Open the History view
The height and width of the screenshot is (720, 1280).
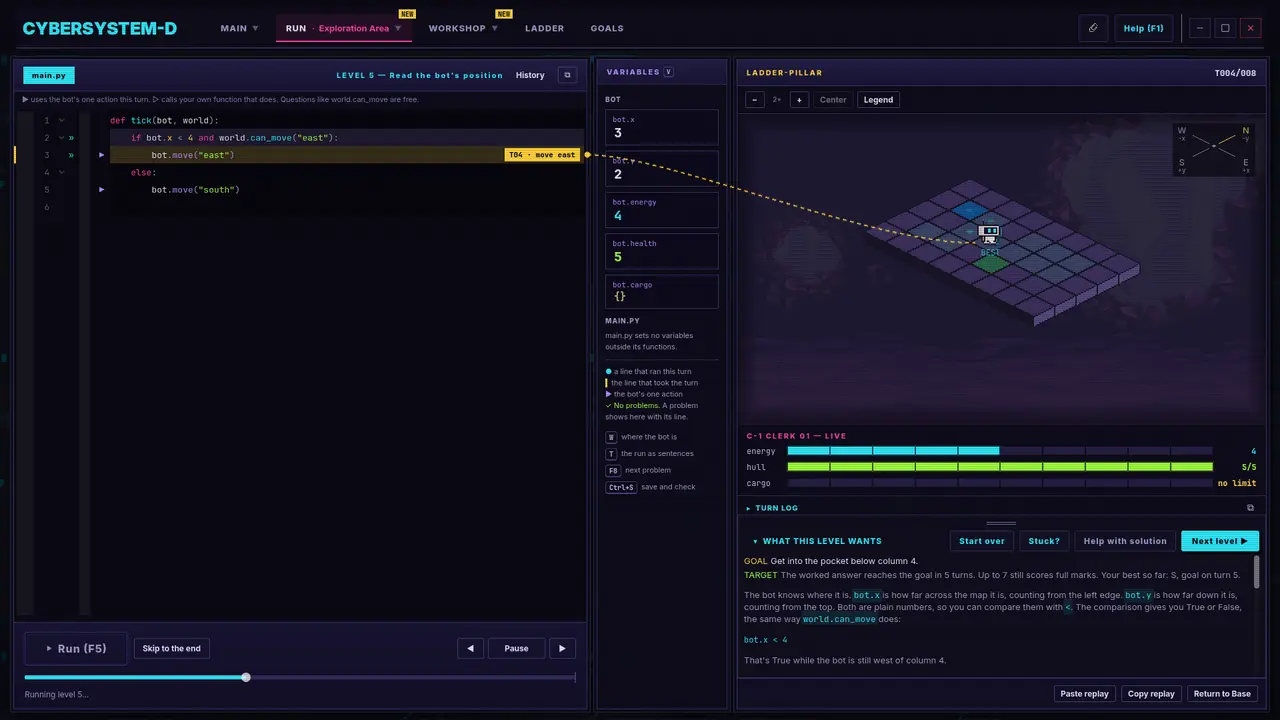point(530,75)
